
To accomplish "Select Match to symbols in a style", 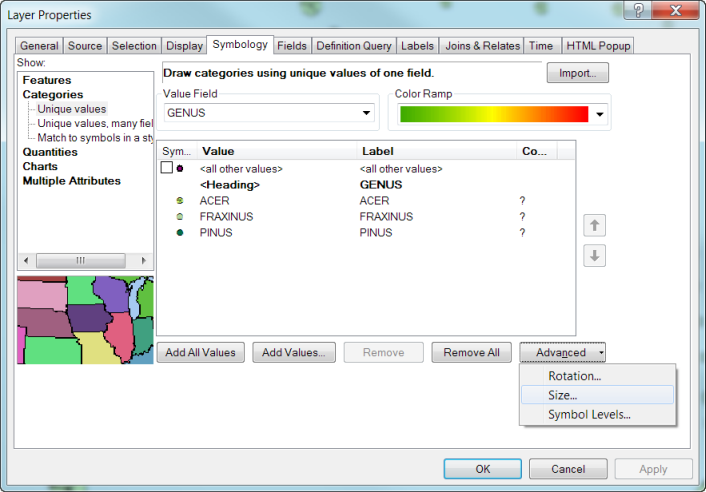I will point(95,138).
